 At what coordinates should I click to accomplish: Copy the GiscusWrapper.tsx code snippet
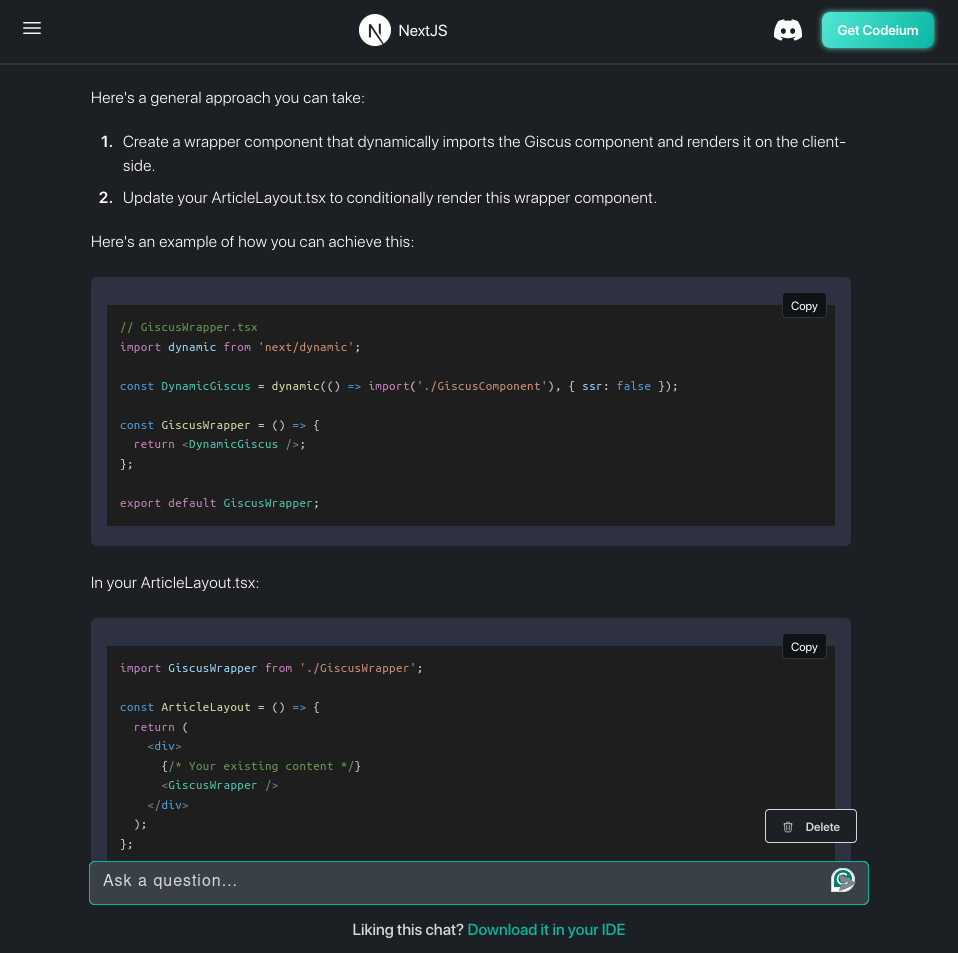tap(804, 306)
